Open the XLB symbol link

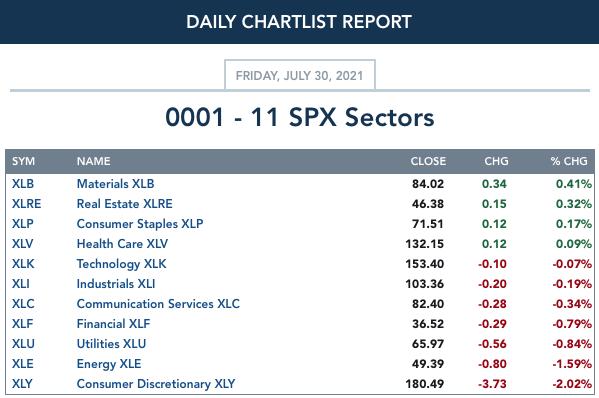pos(23,184)
